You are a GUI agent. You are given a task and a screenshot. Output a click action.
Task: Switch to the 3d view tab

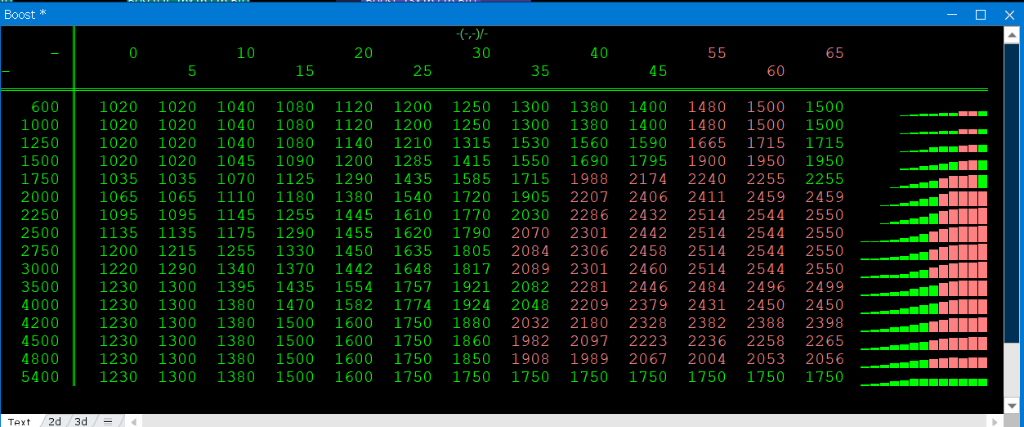pos(81,421)
